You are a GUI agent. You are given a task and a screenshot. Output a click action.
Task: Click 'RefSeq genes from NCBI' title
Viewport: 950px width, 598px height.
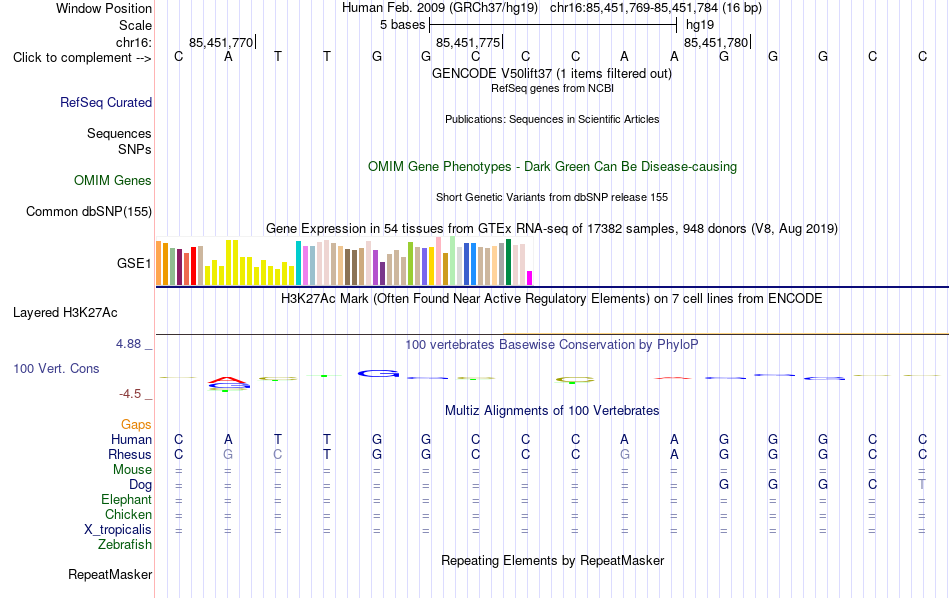click(x=553, y=88)
